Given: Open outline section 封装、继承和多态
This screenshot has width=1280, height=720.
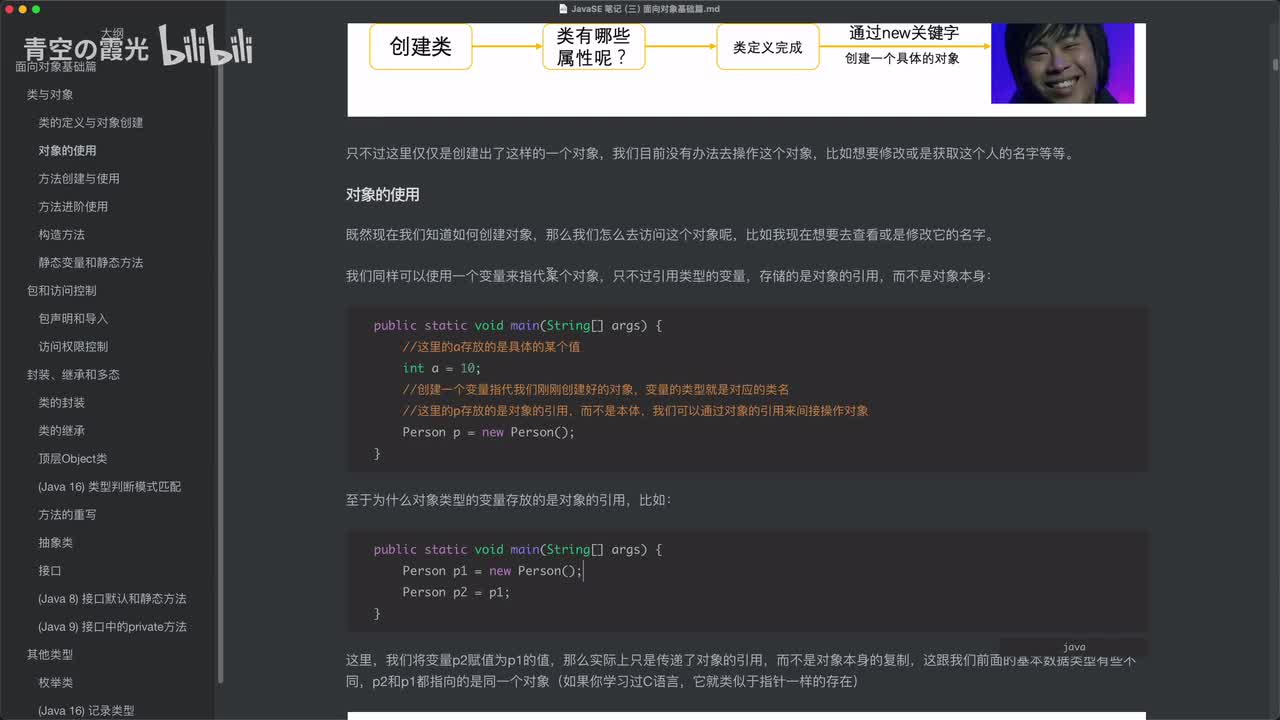Looking at the screenshot, I should pos(73,375).
